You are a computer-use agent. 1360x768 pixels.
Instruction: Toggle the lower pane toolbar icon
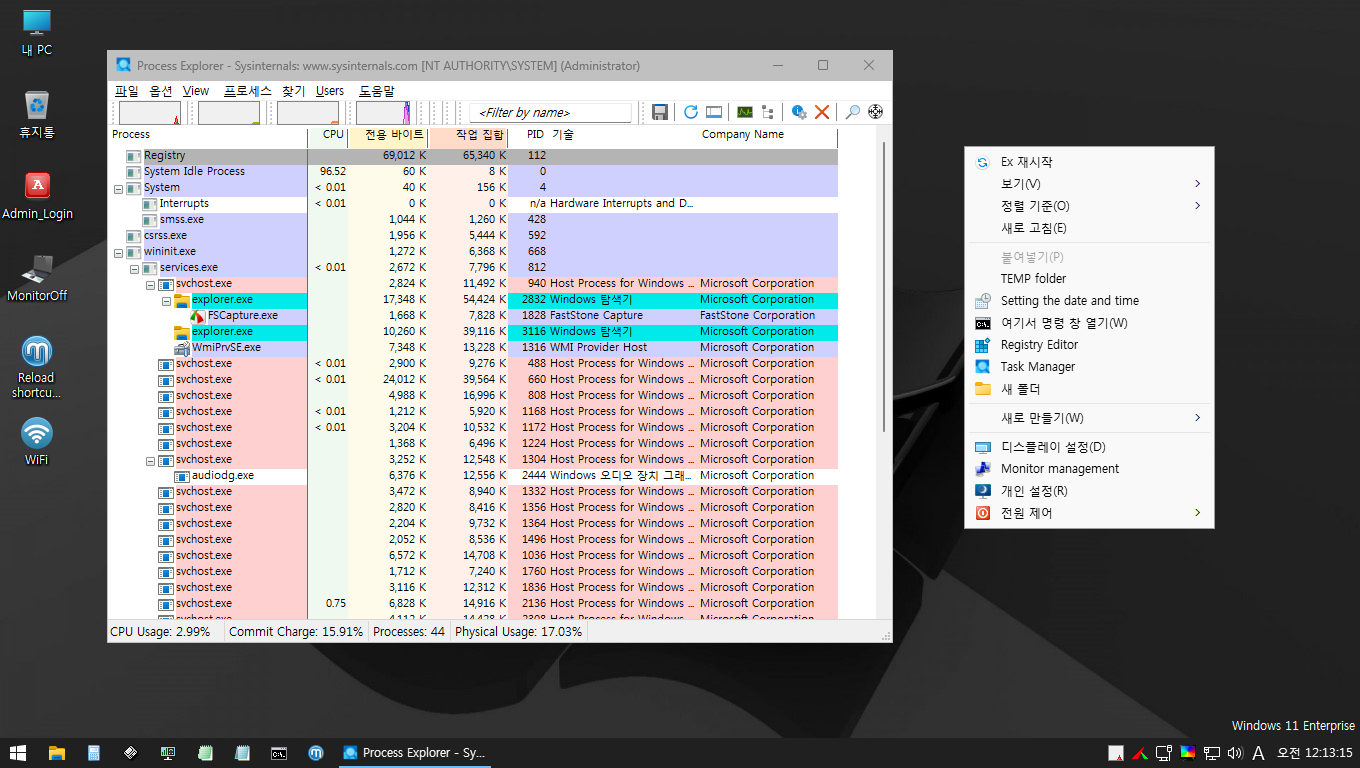(714, 112)
